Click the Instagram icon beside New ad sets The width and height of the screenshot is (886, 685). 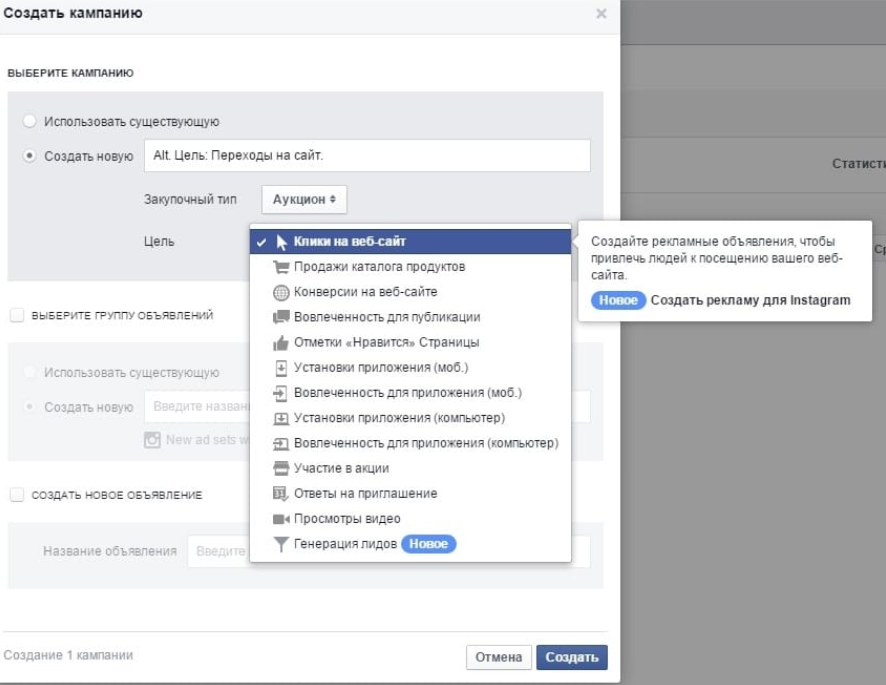click(x=152, y=440)
